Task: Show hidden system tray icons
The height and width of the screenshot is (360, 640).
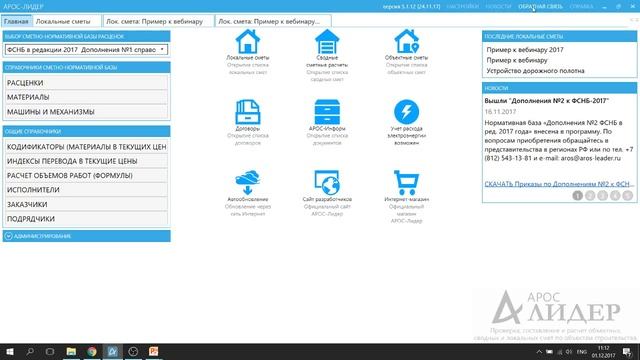Action: tap(539, 352)
